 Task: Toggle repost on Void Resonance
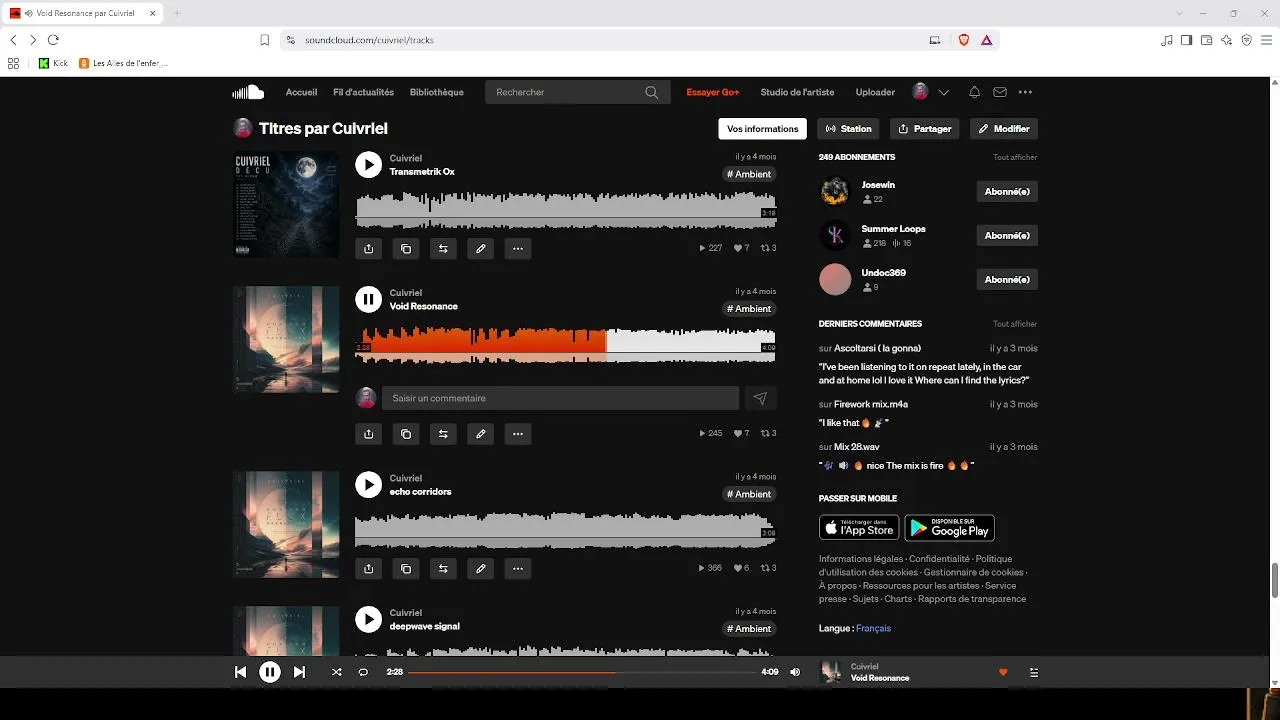click(443, 434)
